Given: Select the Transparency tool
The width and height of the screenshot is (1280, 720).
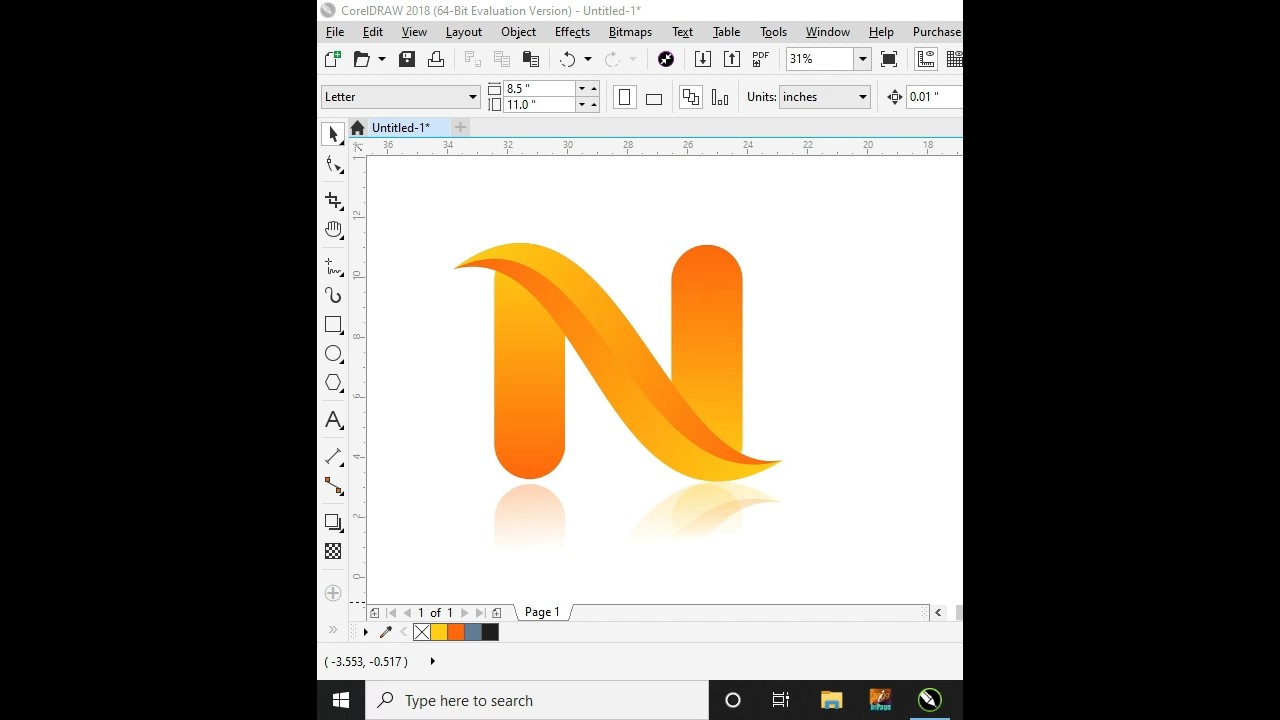Looking at the screenshot, I should tap(333, 551).
